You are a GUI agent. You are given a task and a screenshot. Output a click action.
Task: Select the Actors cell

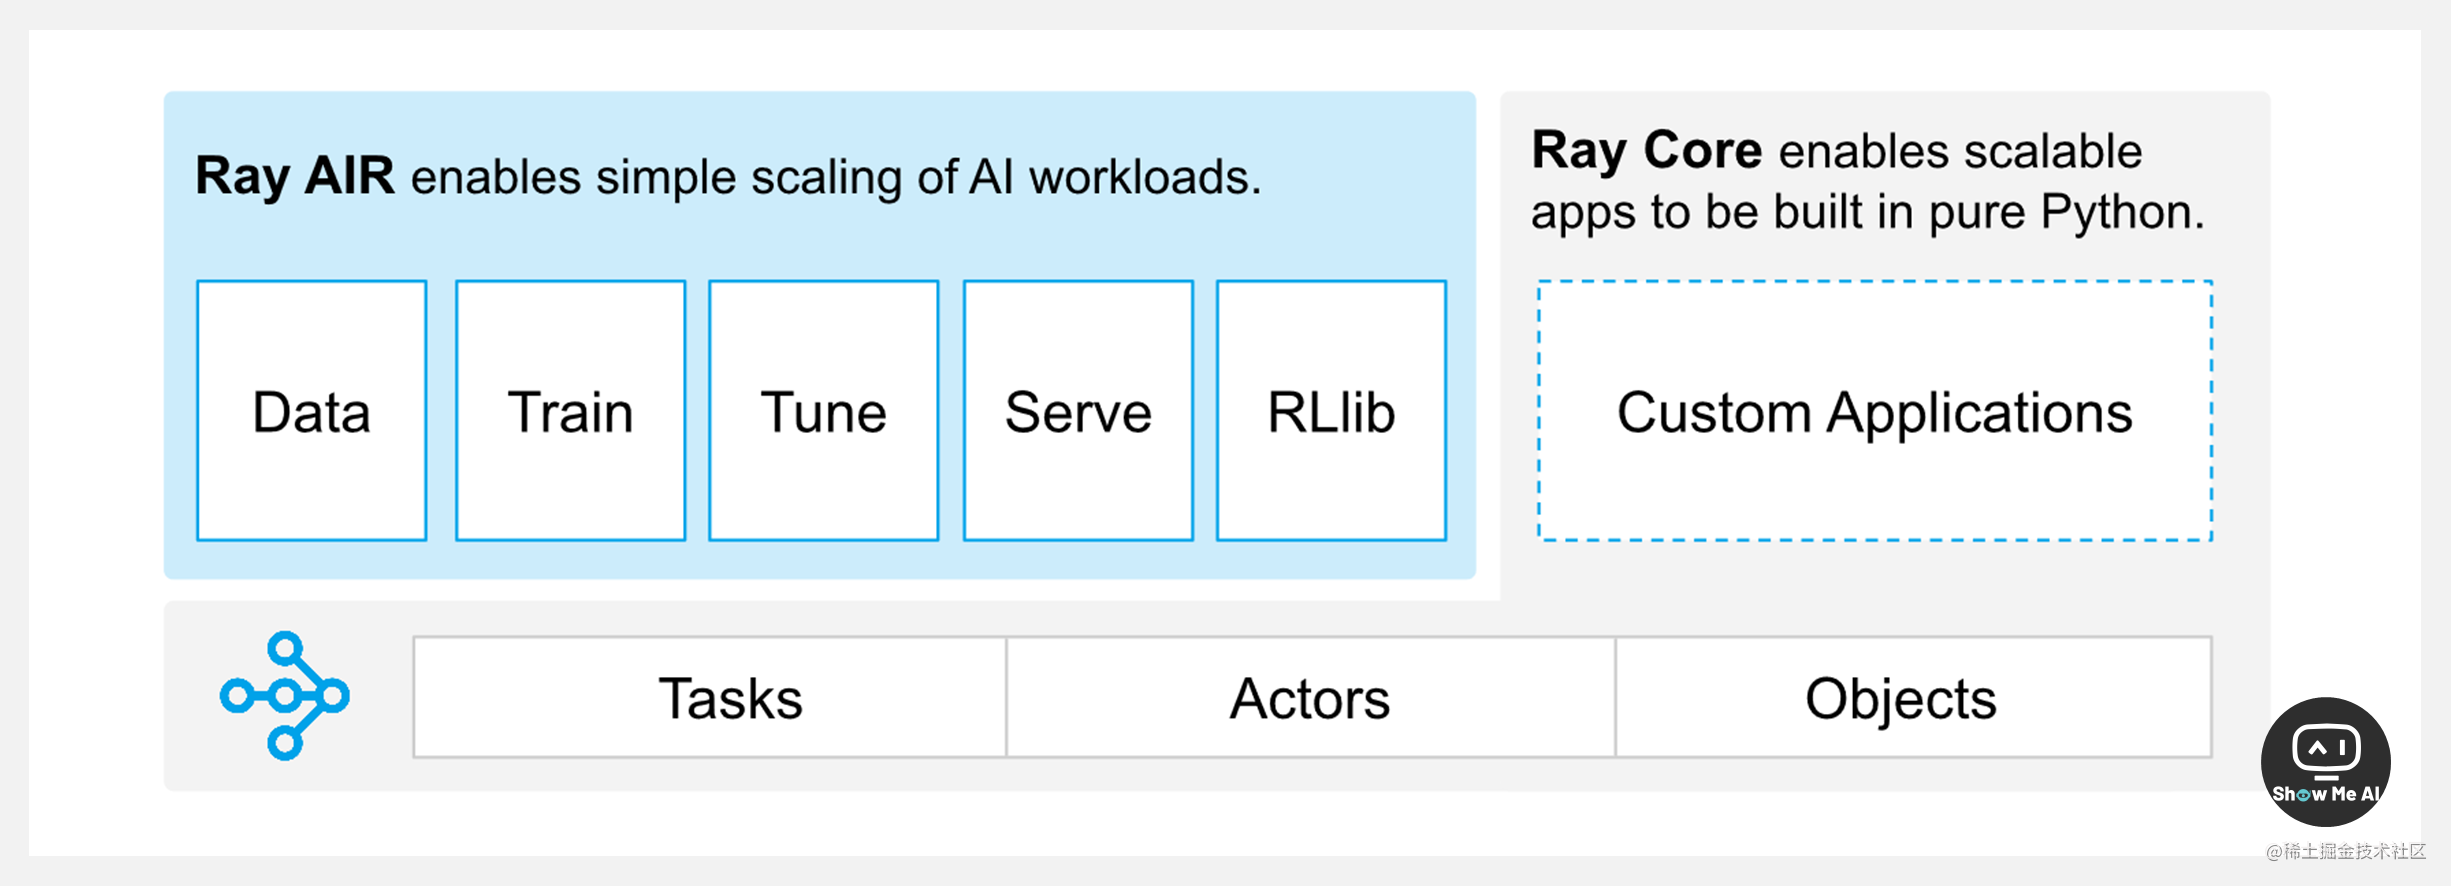click(1311, 697)
